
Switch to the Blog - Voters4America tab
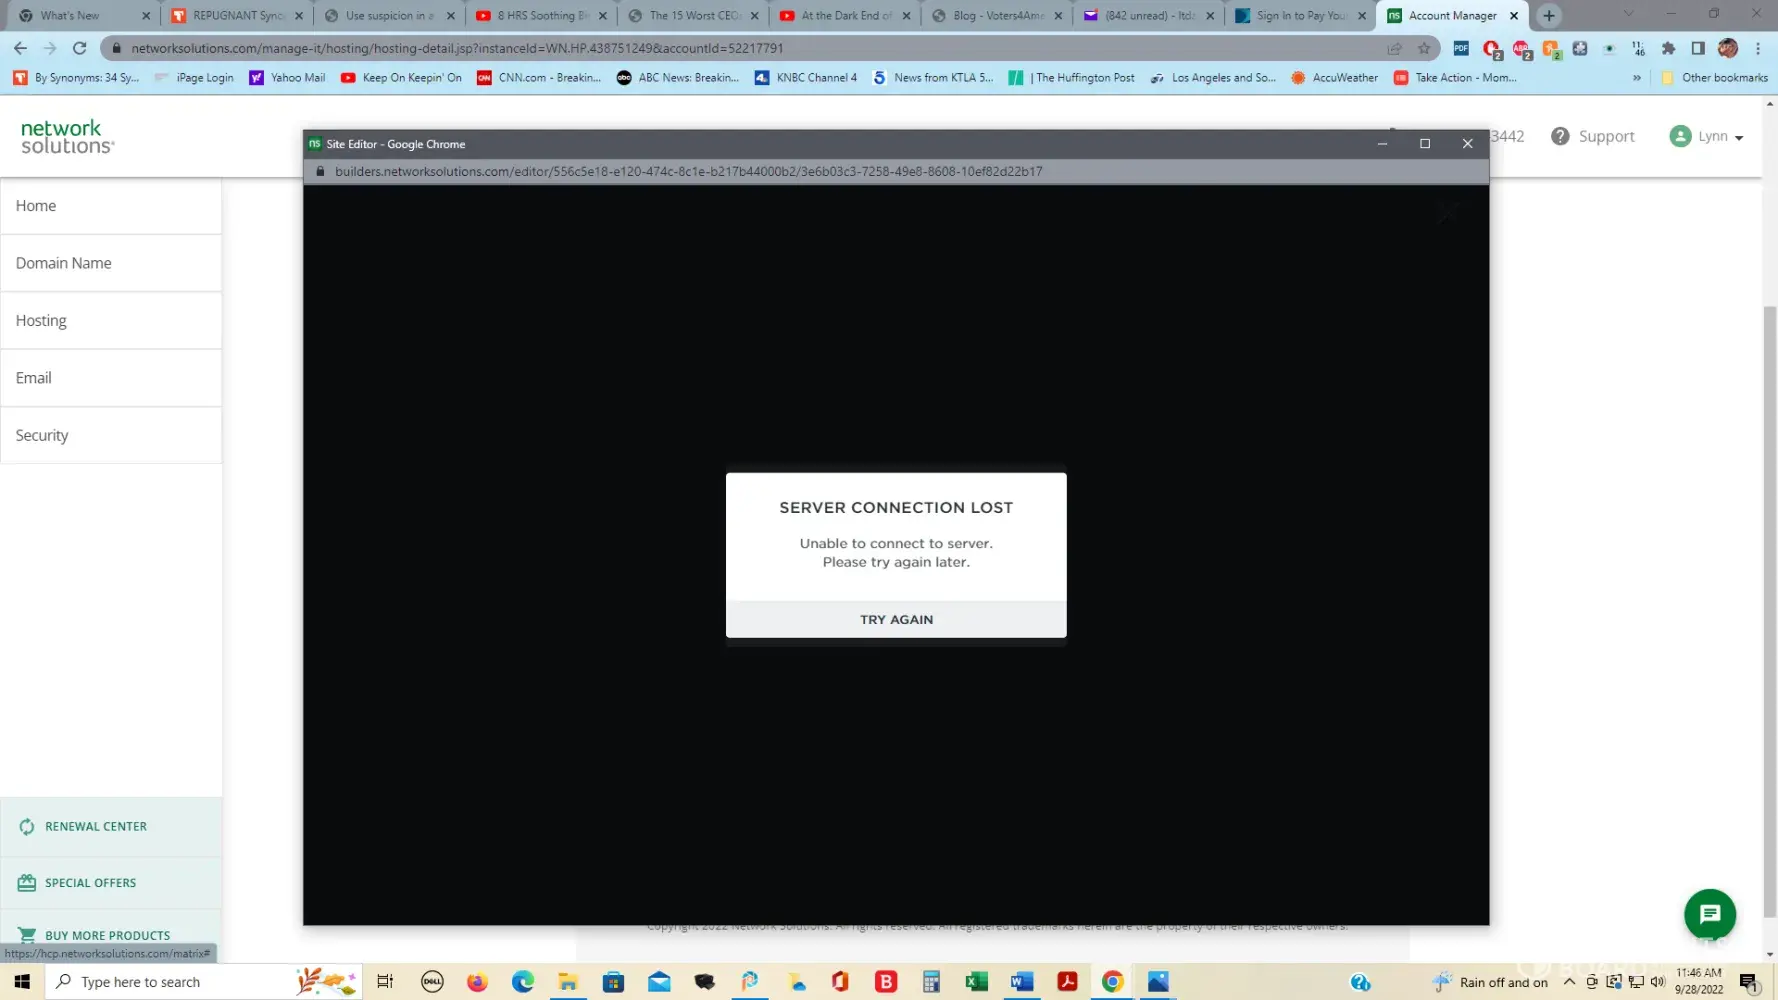pyautogui.click(x=997, y=15)
